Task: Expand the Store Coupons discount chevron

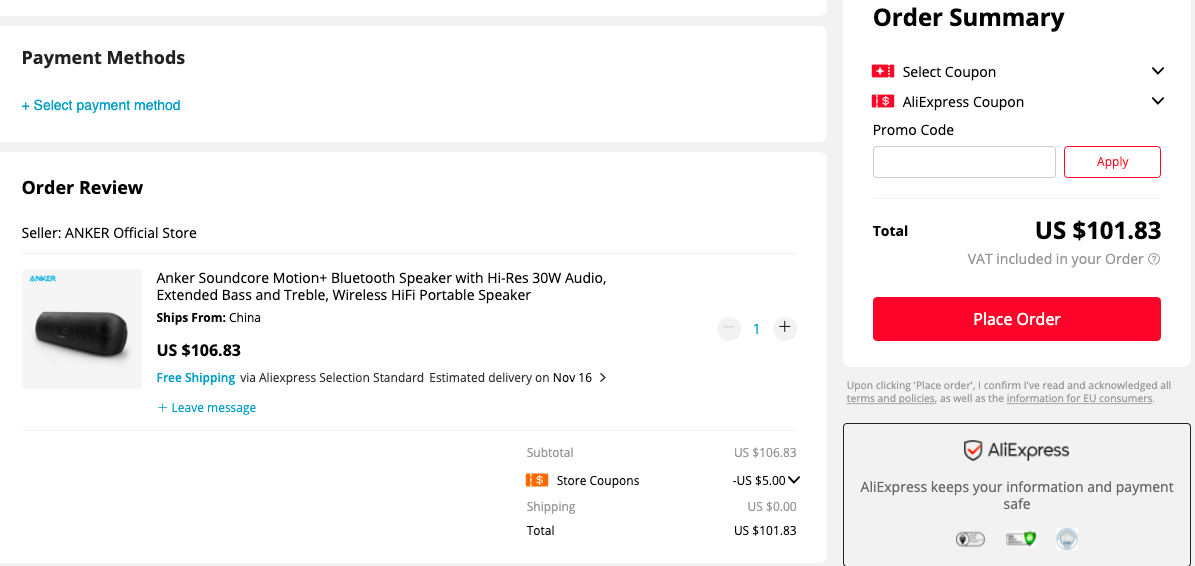Action: [794, 480]
